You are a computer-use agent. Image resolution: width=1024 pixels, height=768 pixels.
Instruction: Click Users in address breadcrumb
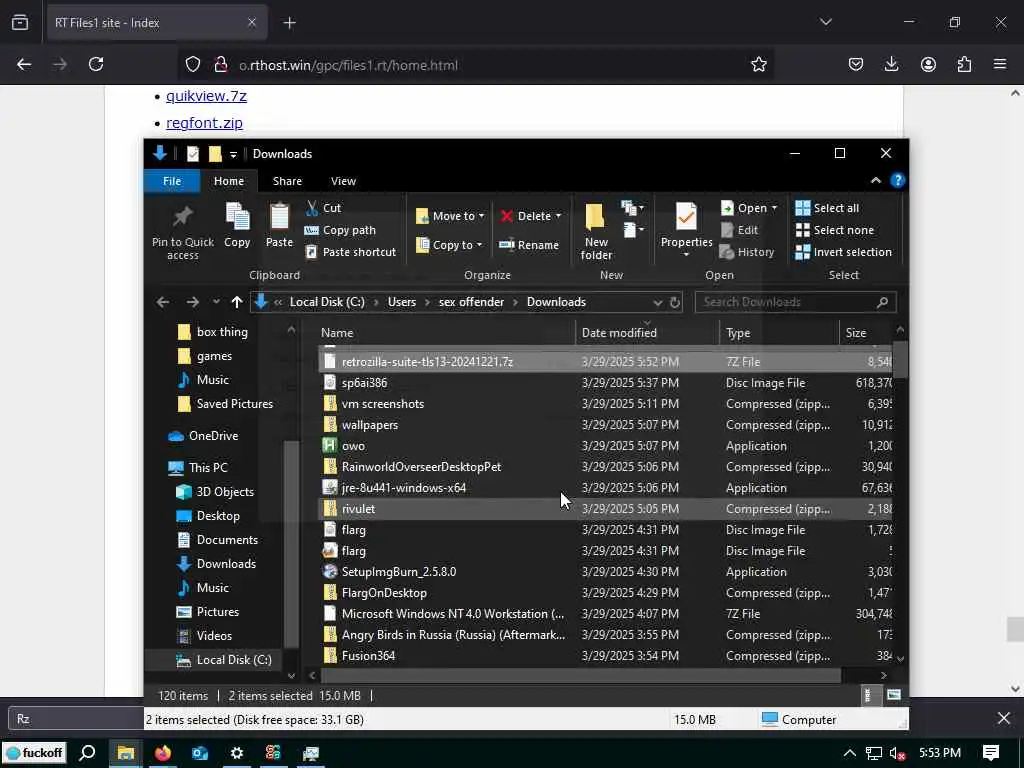(x=402, y=302)
